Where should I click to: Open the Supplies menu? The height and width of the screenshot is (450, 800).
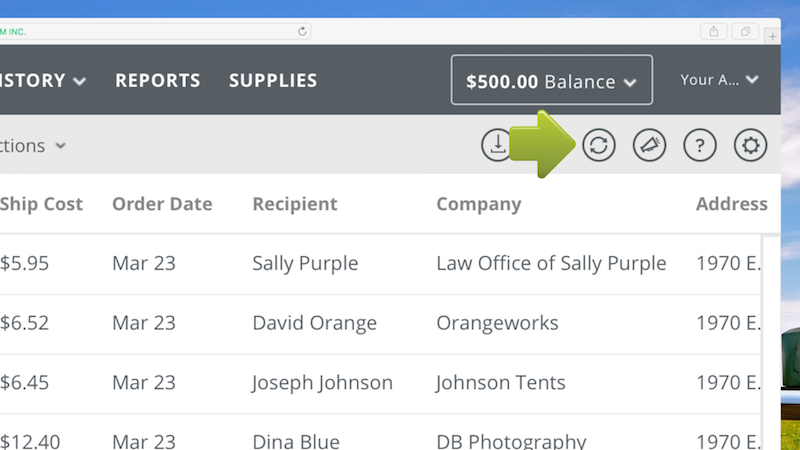pos(273,81)
